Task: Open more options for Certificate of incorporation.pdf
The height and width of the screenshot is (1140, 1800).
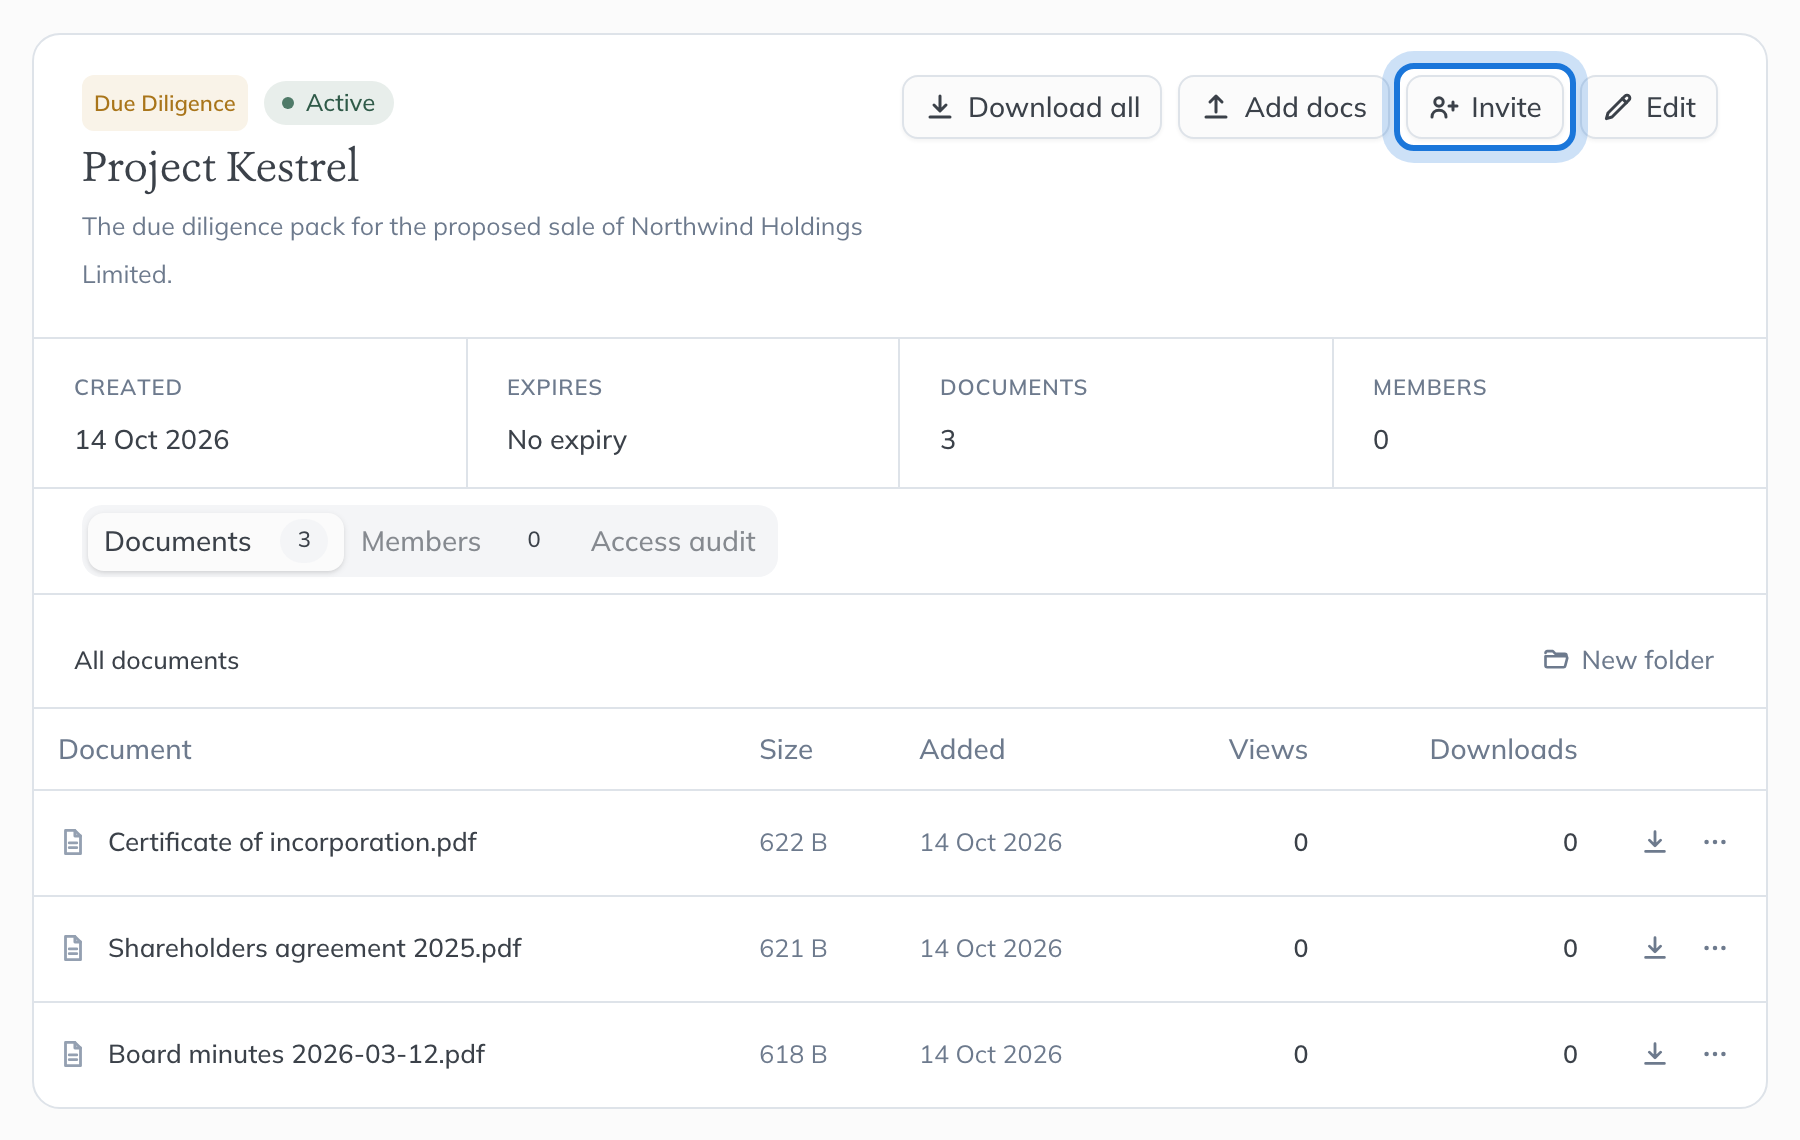Action: [x=1715, y=842]
